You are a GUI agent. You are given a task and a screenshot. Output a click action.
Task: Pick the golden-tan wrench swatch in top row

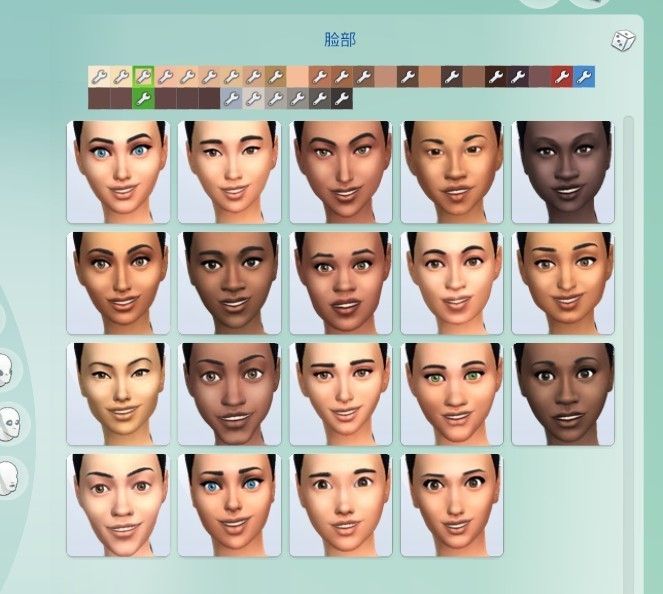point(275,77)
